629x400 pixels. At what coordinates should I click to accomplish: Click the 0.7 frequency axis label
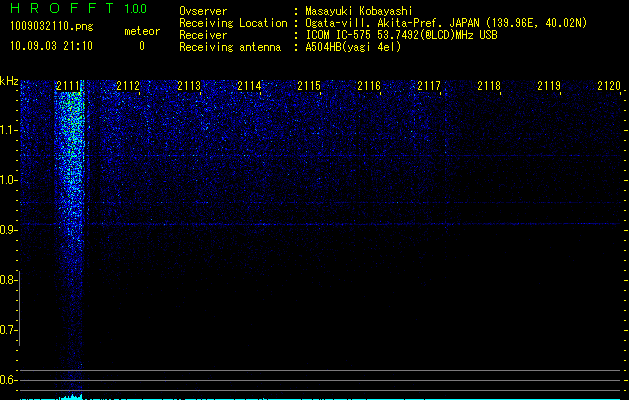tap(8, 330)
